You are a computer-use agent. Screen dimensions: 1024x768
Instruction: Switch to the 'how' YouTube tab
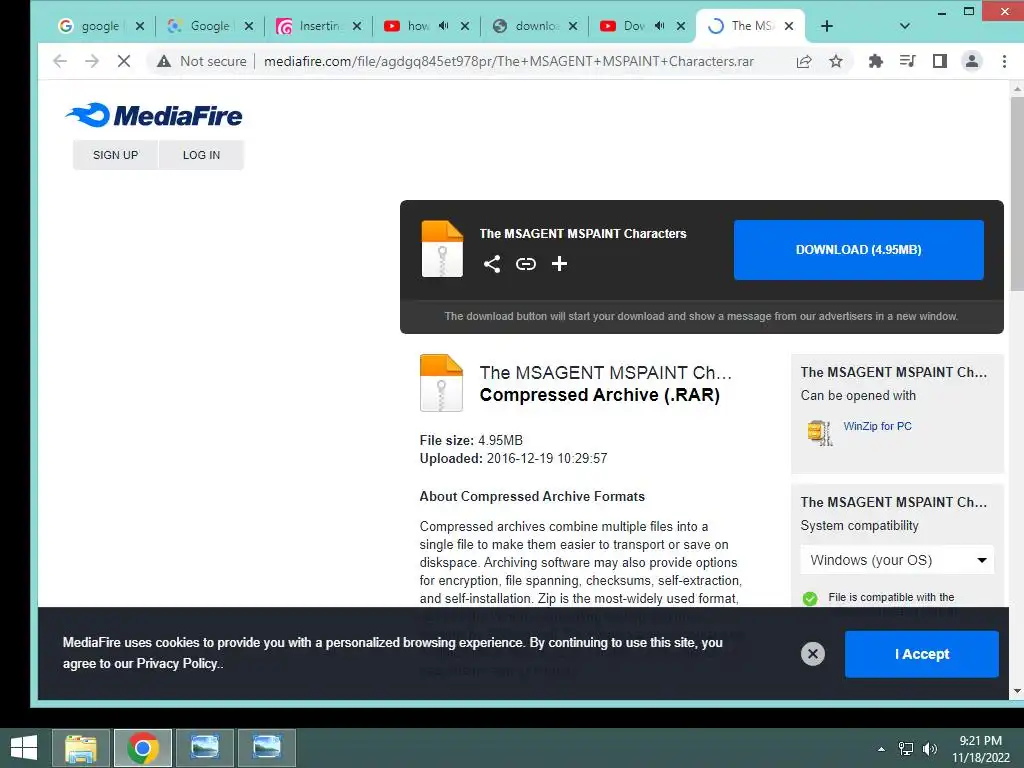point(418,26)
